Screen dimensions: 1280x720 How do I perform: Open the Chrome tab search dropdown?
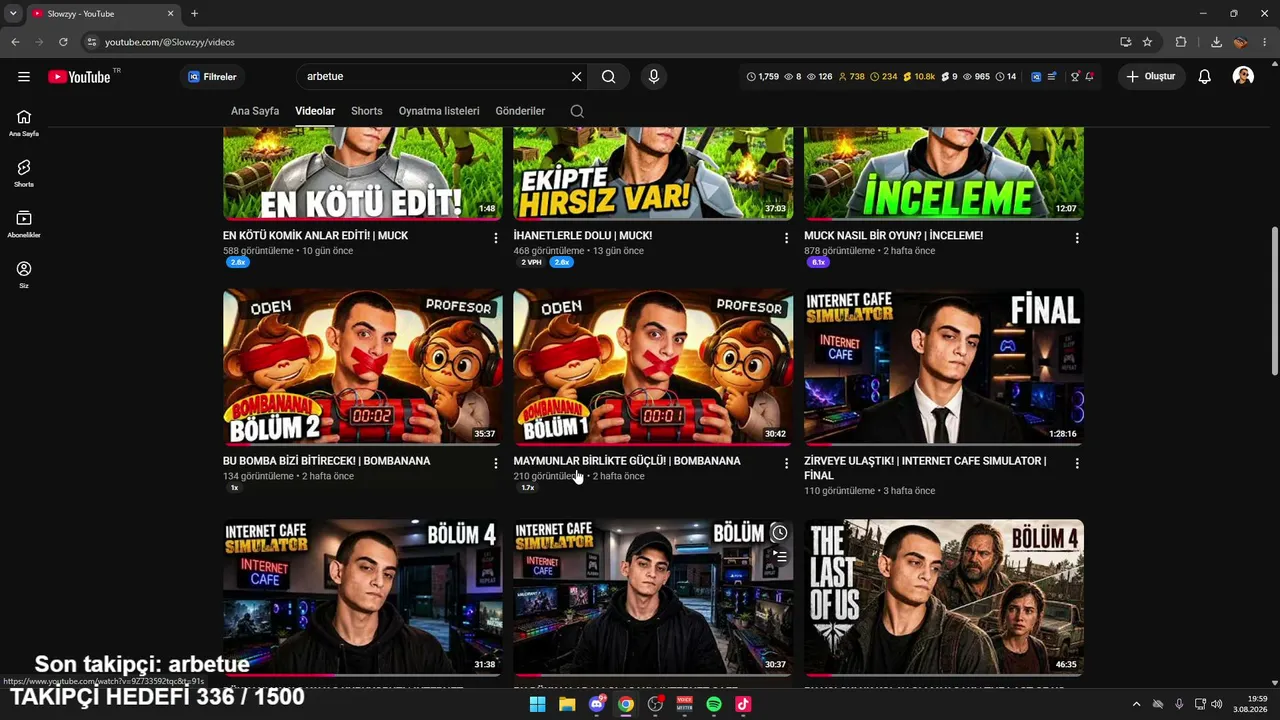coord(13,14)
